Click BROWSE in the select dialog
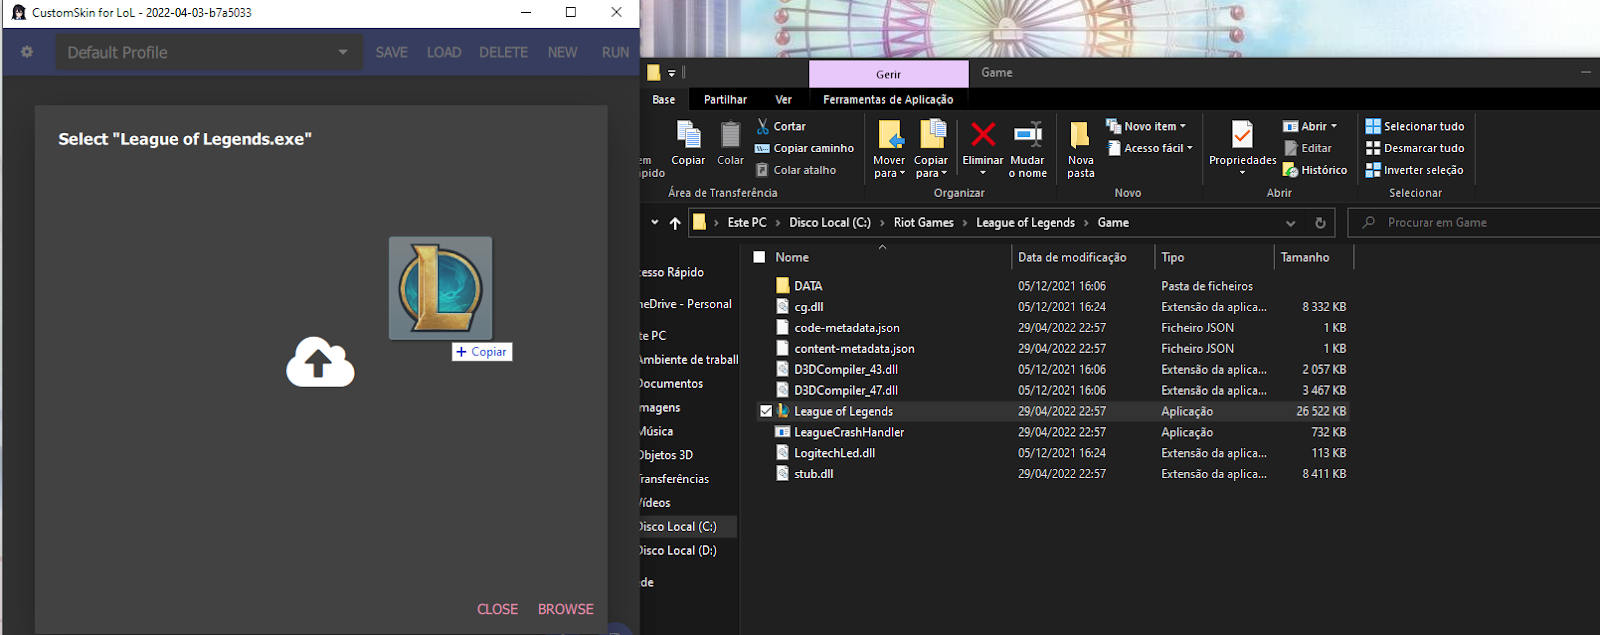 [566, 609]
